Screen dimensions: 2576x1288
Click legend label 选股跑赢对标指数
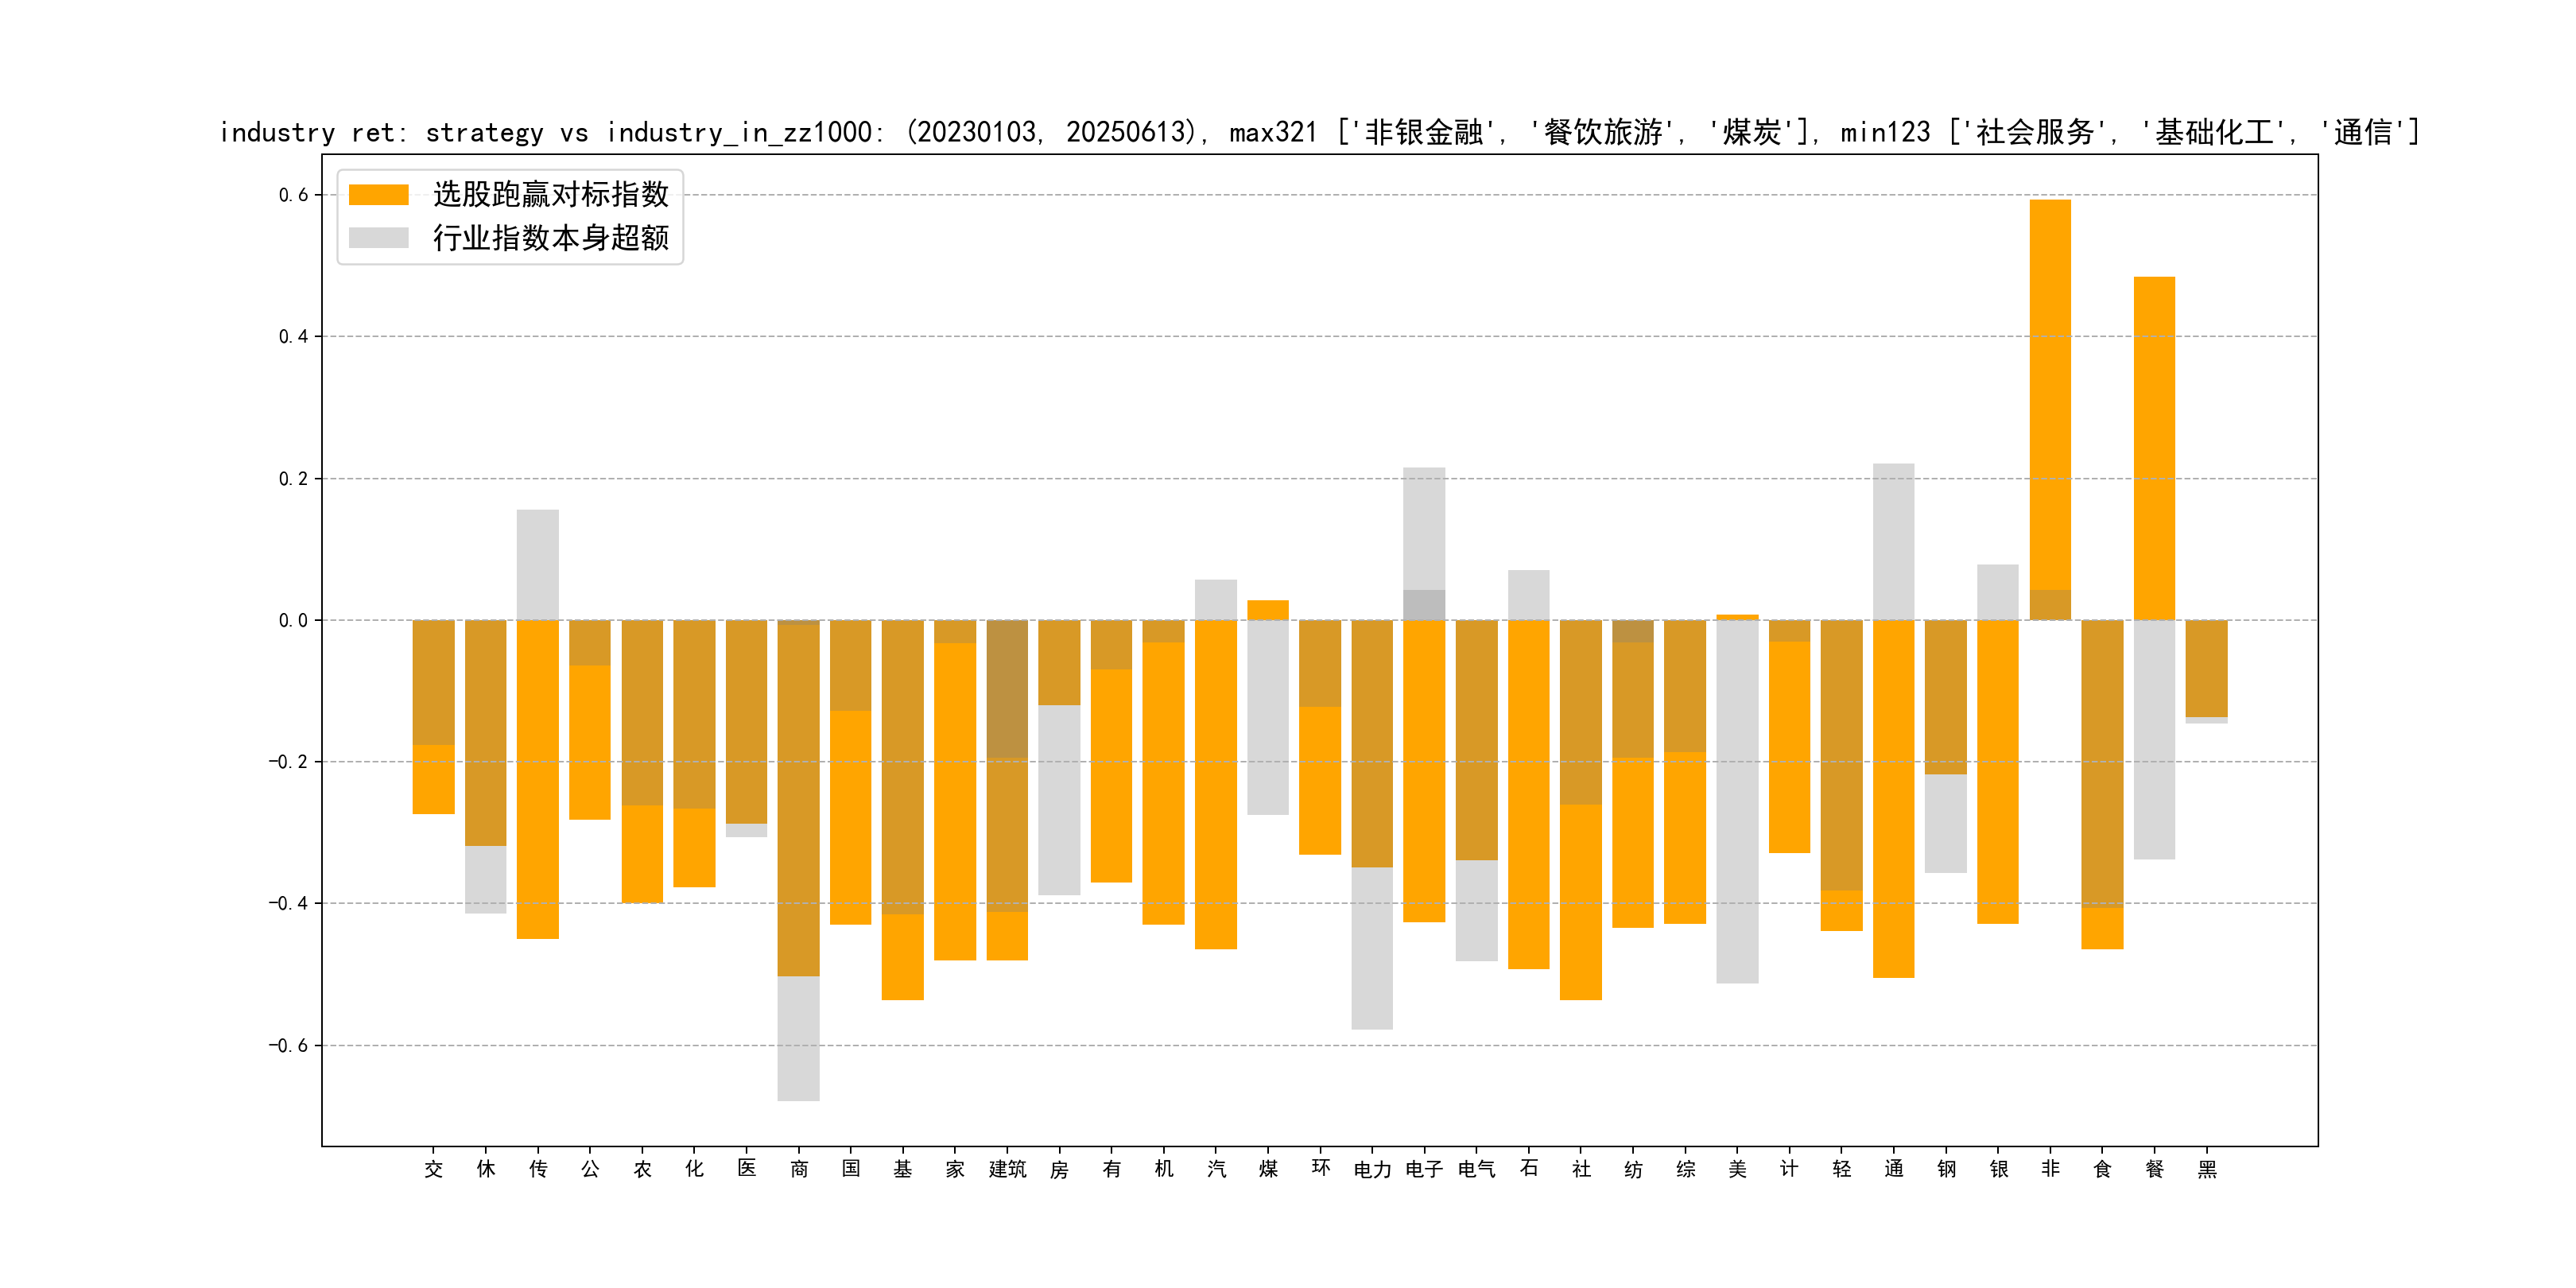(x=550, y=195)
